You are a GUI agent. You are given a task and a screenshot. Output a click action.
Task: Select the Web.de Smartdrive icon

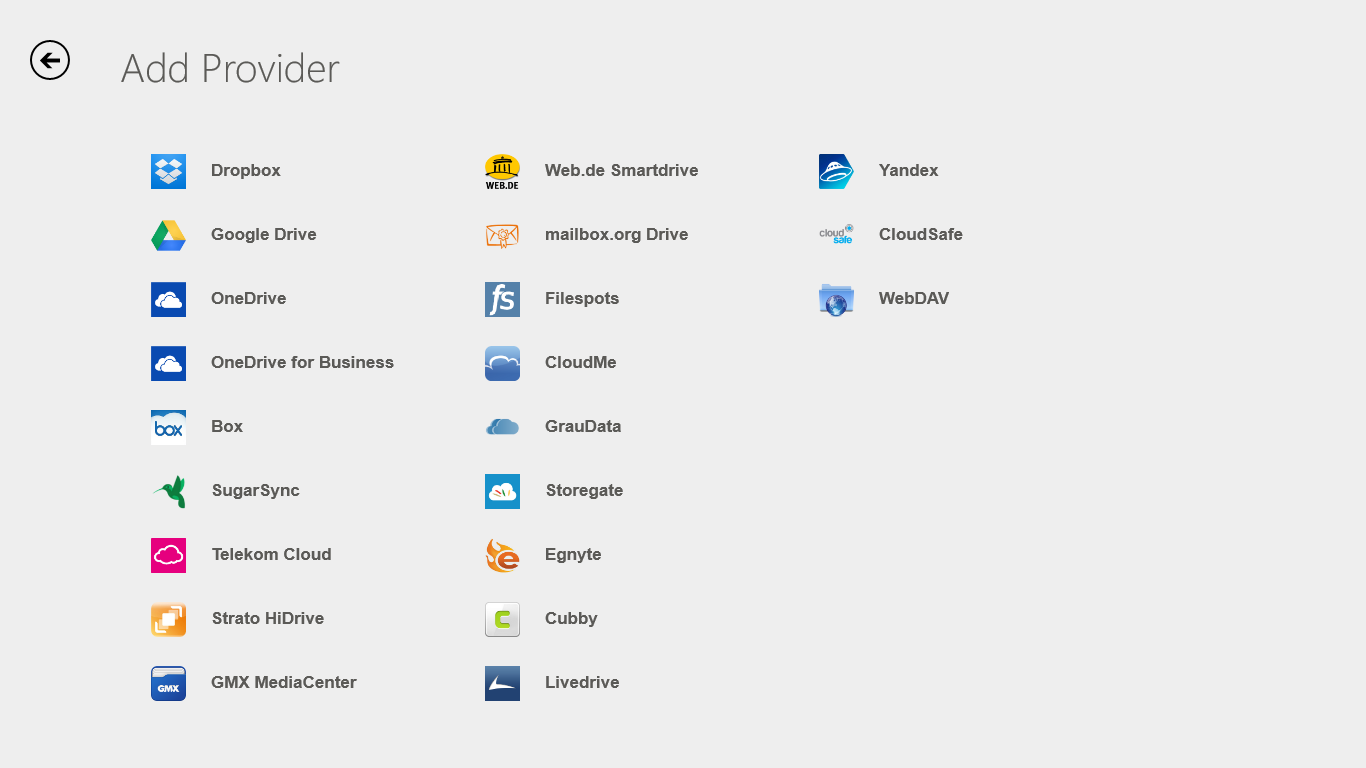click(502, 171)
